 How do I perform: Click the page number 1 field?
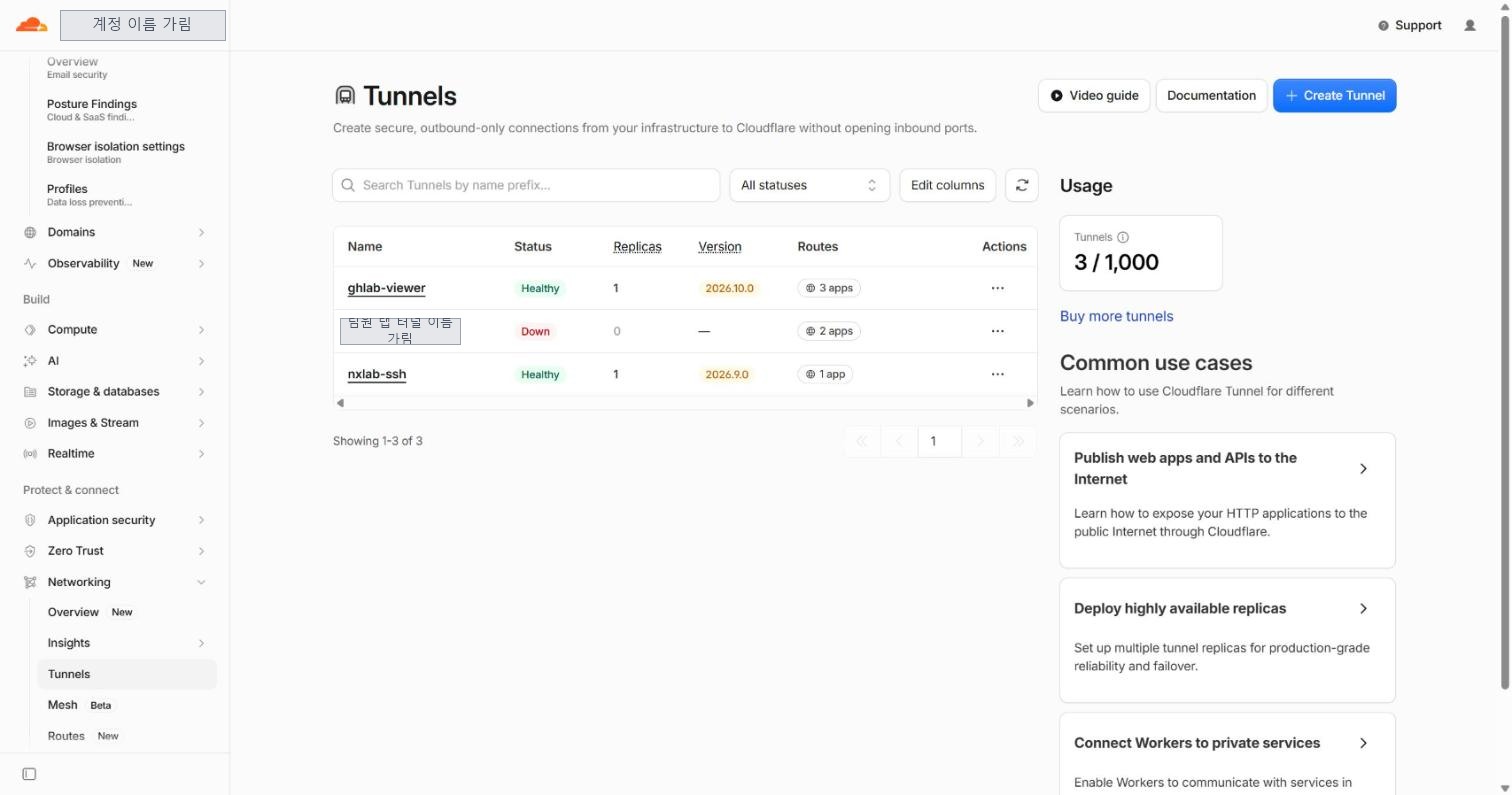940,441
